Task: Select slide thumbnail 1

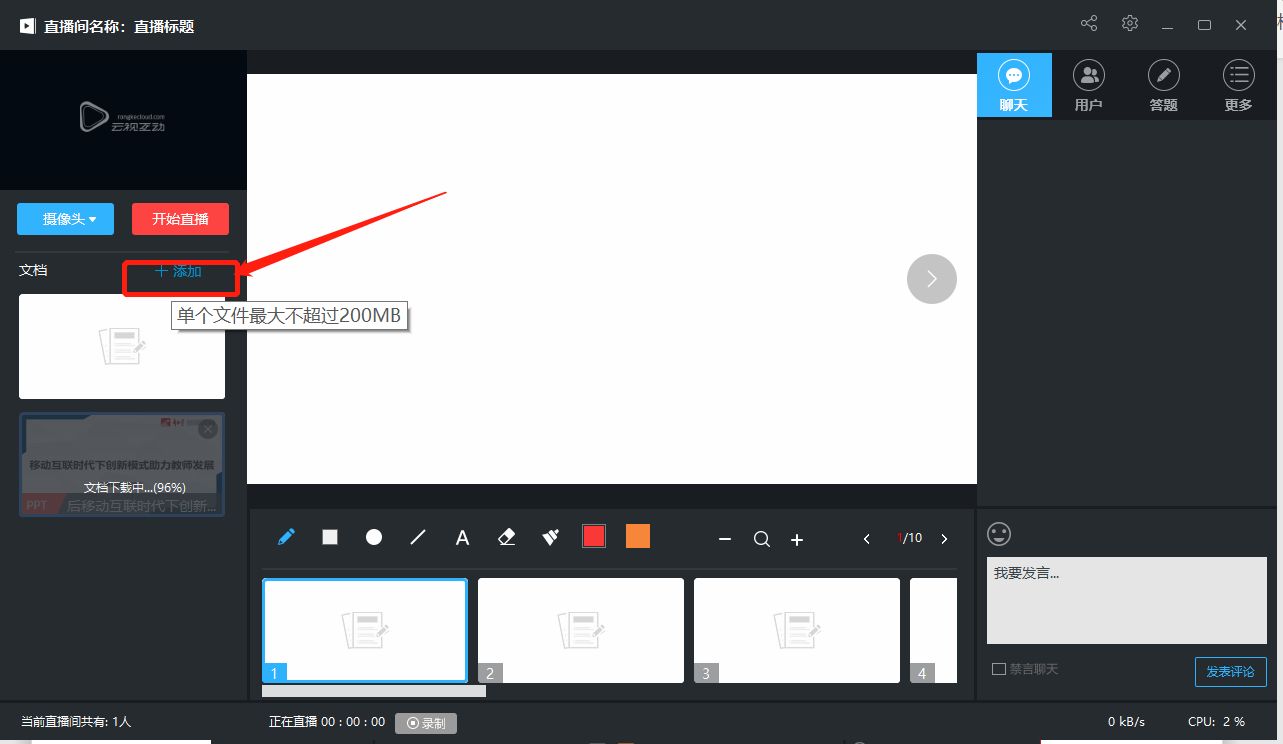Action: pos(365,631)
